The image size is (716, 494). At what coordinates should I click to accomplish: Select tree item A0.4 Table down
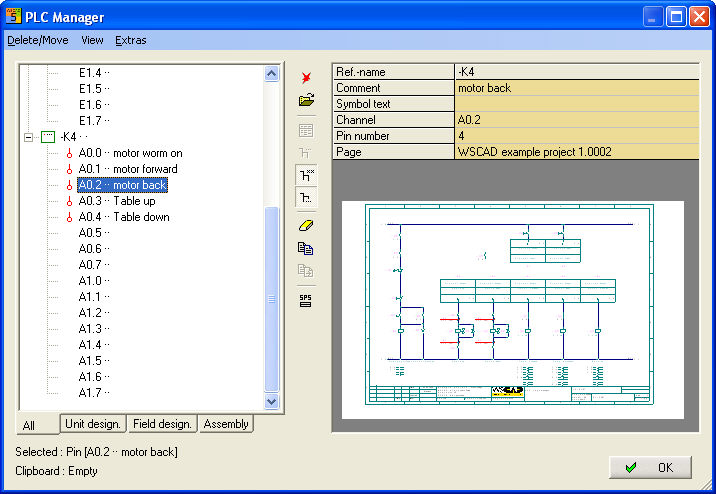[x=124, y=217]
